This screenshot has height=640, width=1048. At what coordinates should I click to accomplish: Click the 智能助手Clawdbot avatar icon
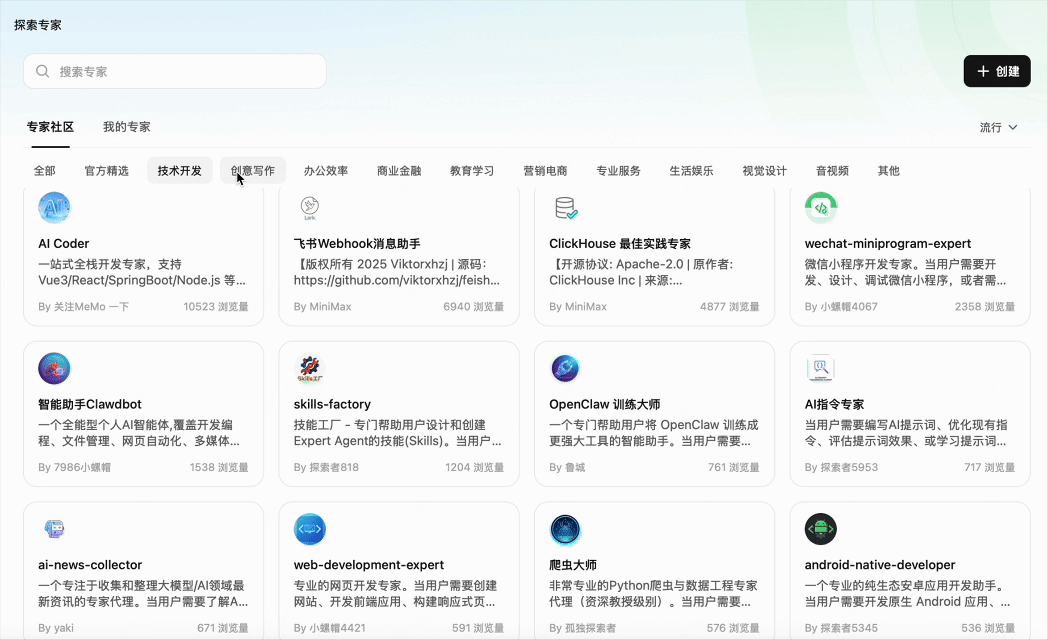[54, 369]
